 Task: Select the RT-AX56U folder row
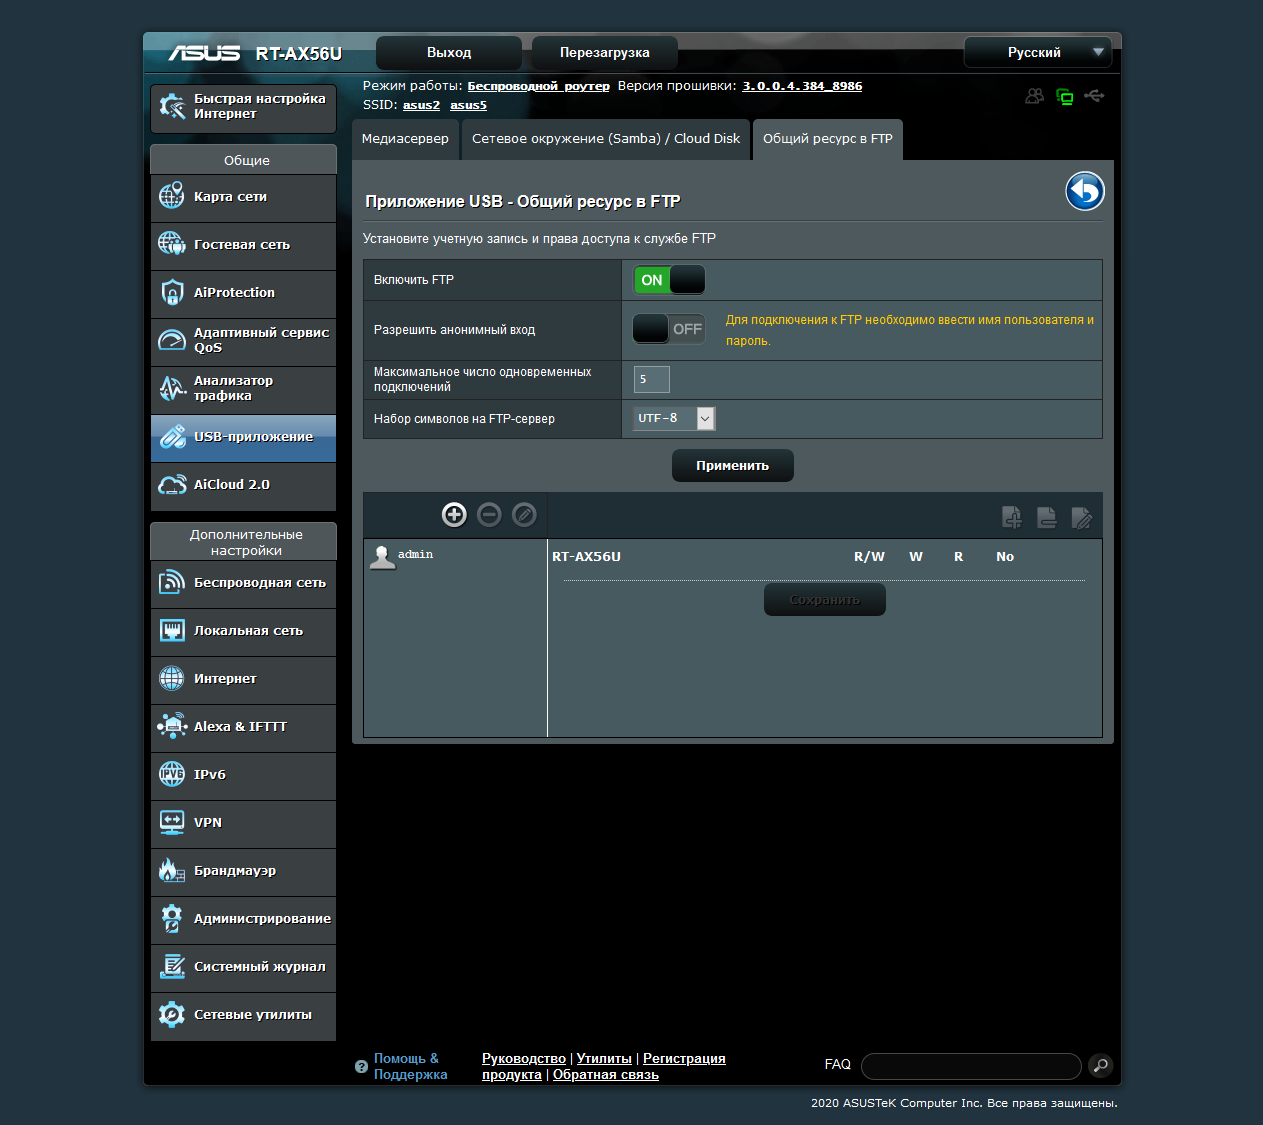pyautogui.click(x=586, y=557)
